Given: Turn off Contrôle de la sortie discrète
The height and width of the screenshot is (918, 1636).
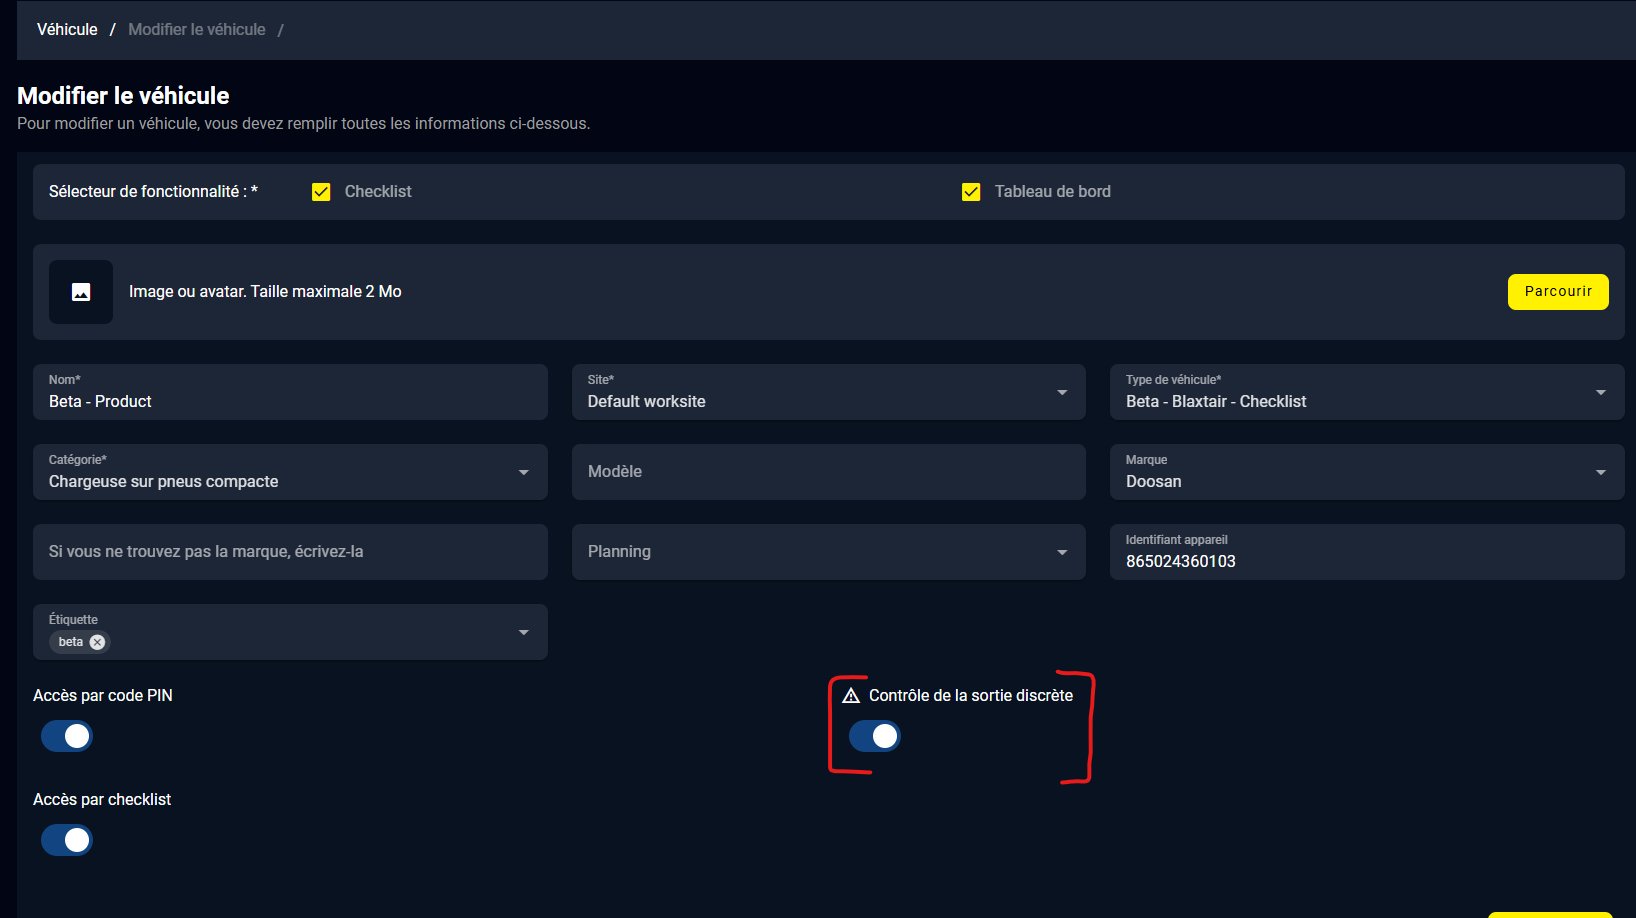Looking at the screenshot, I should (875, 736).
